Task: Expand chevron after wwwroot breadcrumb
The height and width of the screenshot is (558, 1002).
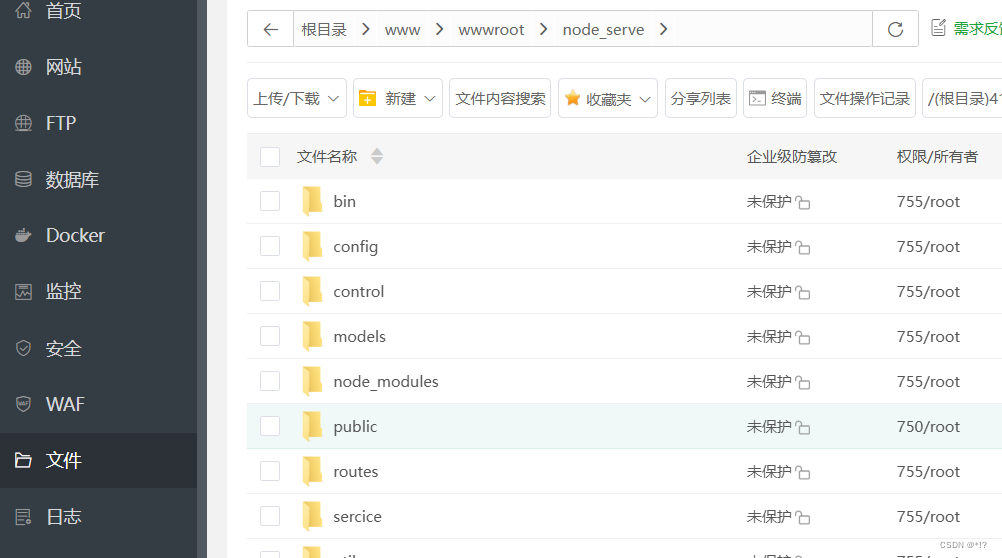Action: tap(543, 29)
